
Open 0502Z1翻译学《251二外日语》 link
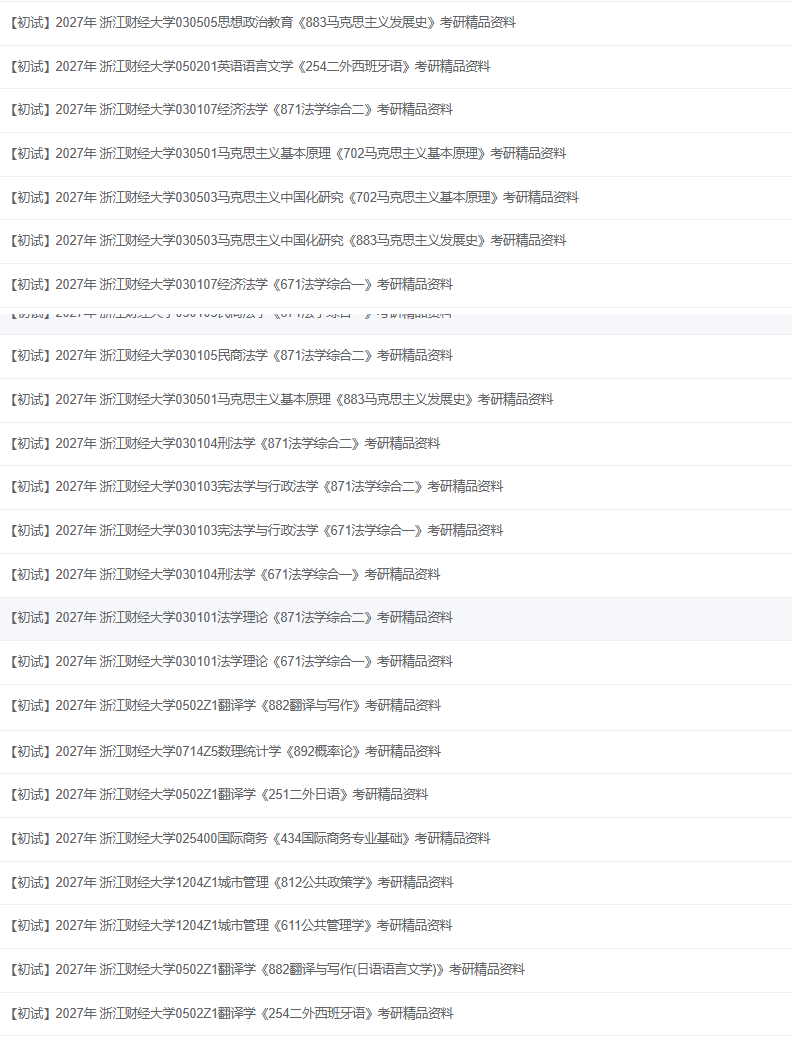click(x=219, y=794)
